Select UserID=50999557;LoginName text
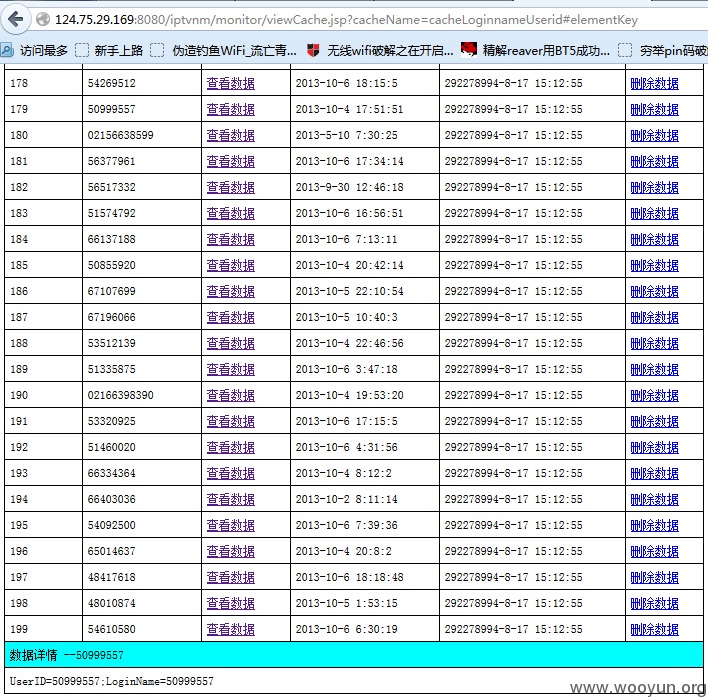The image size is (708, 697). coord(112,681)
